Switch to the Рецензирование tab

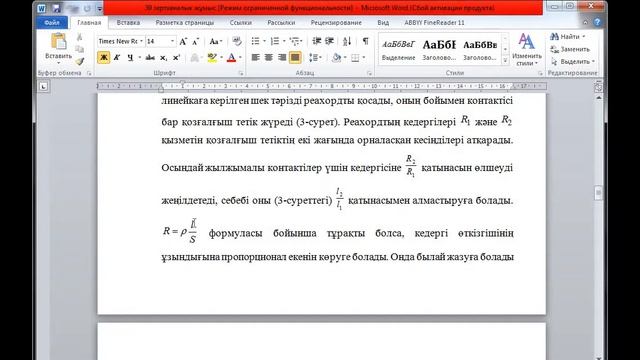pos(336,22)
